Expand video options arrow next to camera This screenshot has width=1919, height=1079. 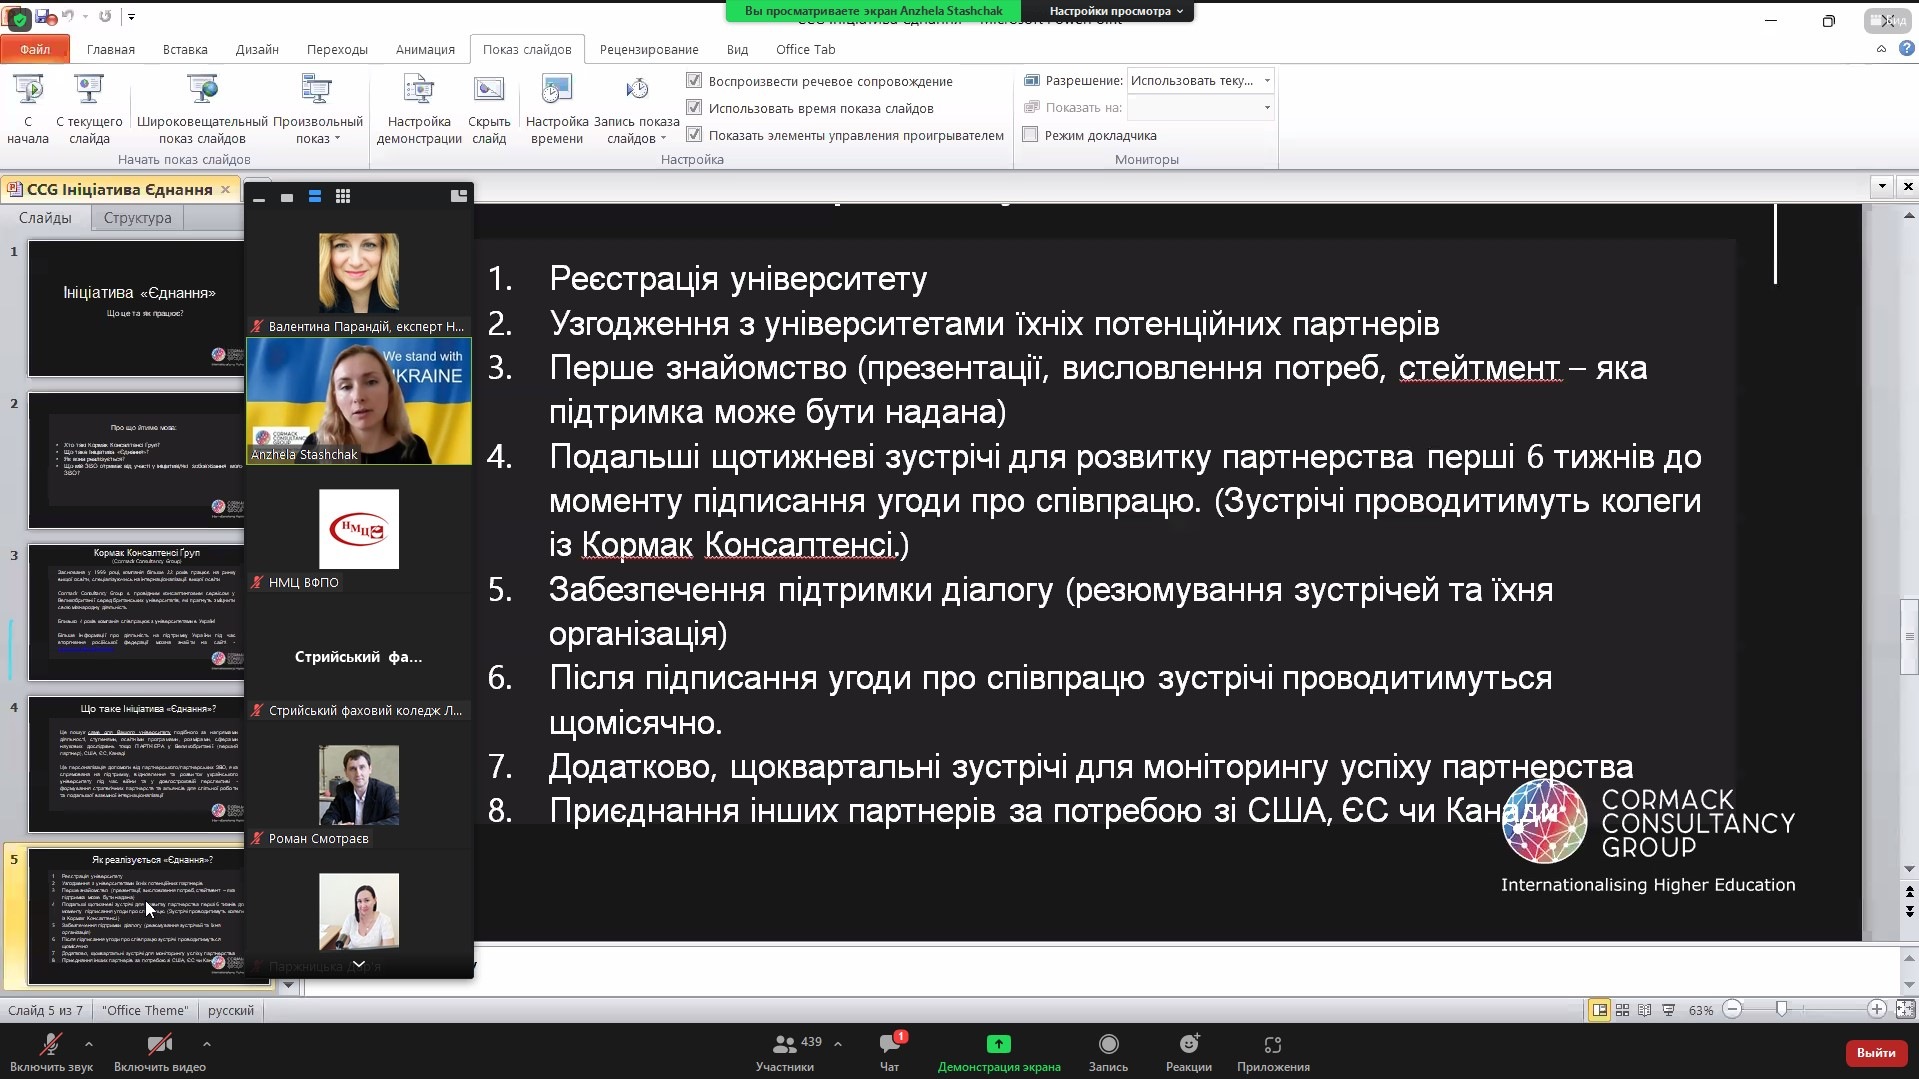coord(206,1044)
